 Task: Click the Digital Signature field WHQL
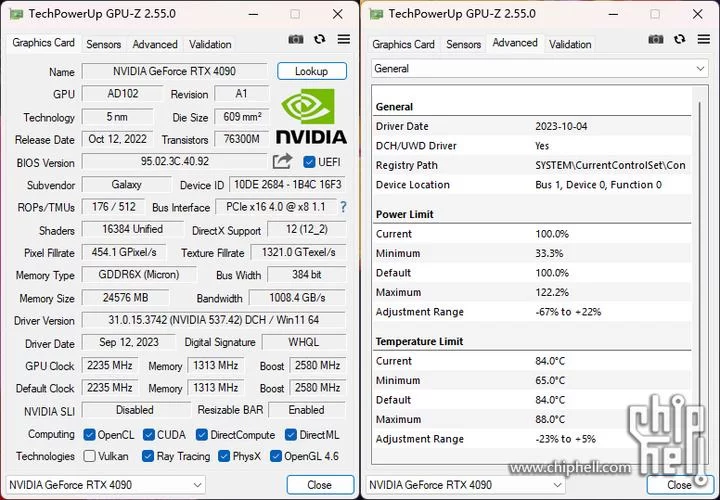[x=304, y=343]
